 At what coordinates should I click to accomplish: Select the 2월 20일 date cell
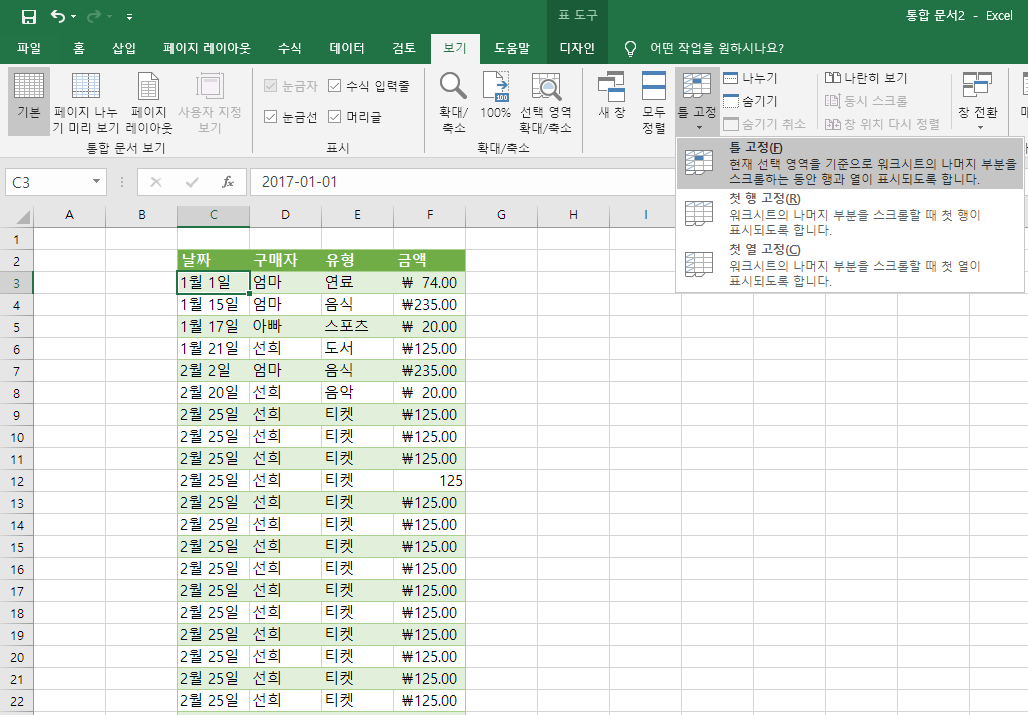tap(213, 393)
